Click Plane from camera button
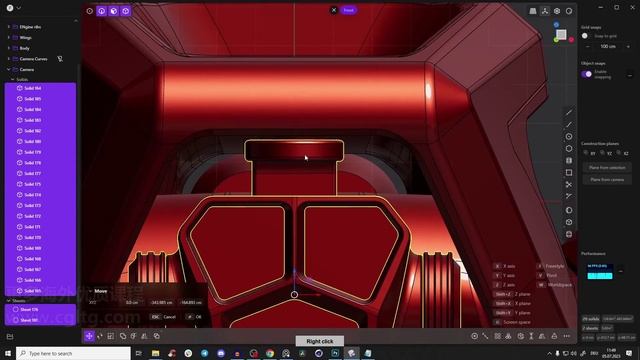The height and width of the screenshot is (360, 640). pyautogui.click(x=607, y=180)
